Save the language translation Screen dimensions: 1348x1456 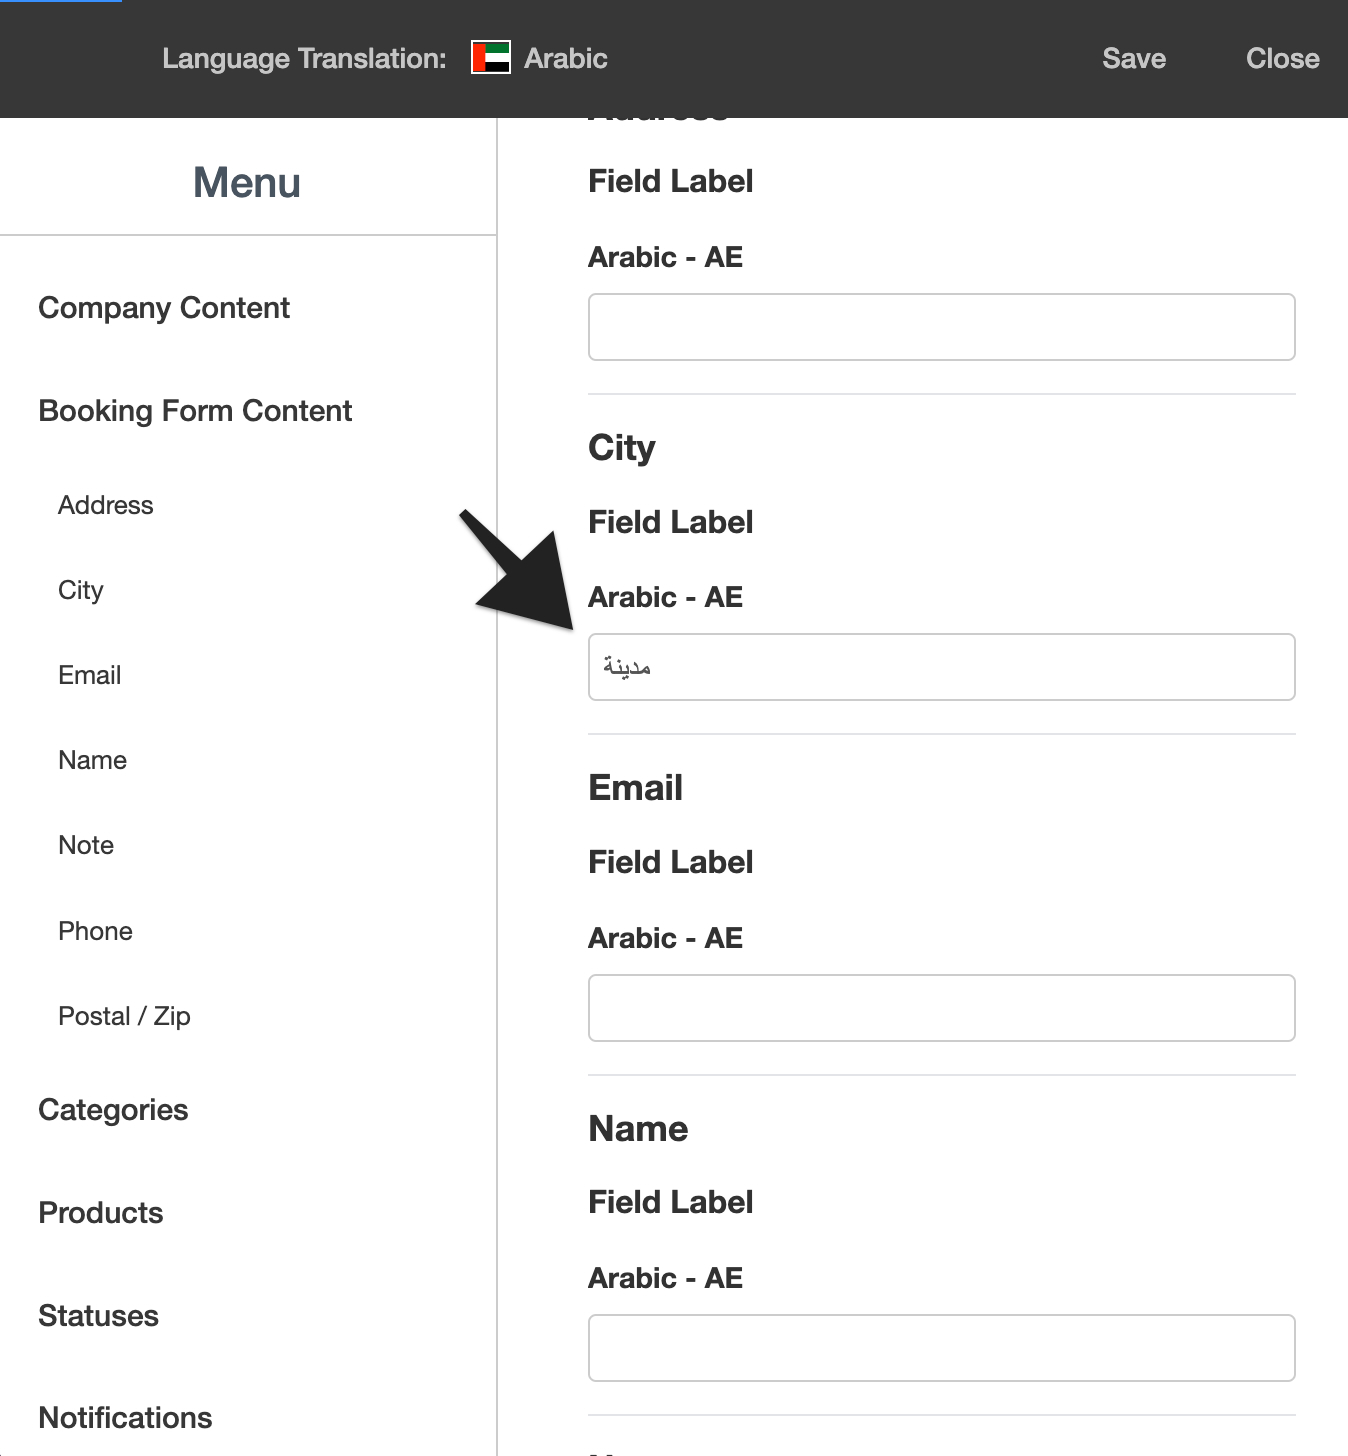click(x=1134, y=58)
